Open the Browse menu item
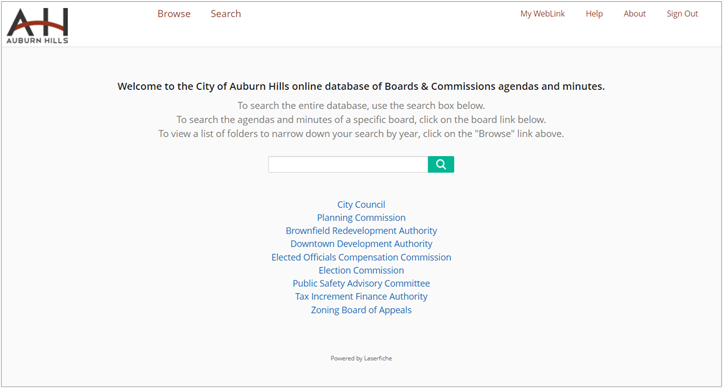723x388 pixels. (174, 14)
